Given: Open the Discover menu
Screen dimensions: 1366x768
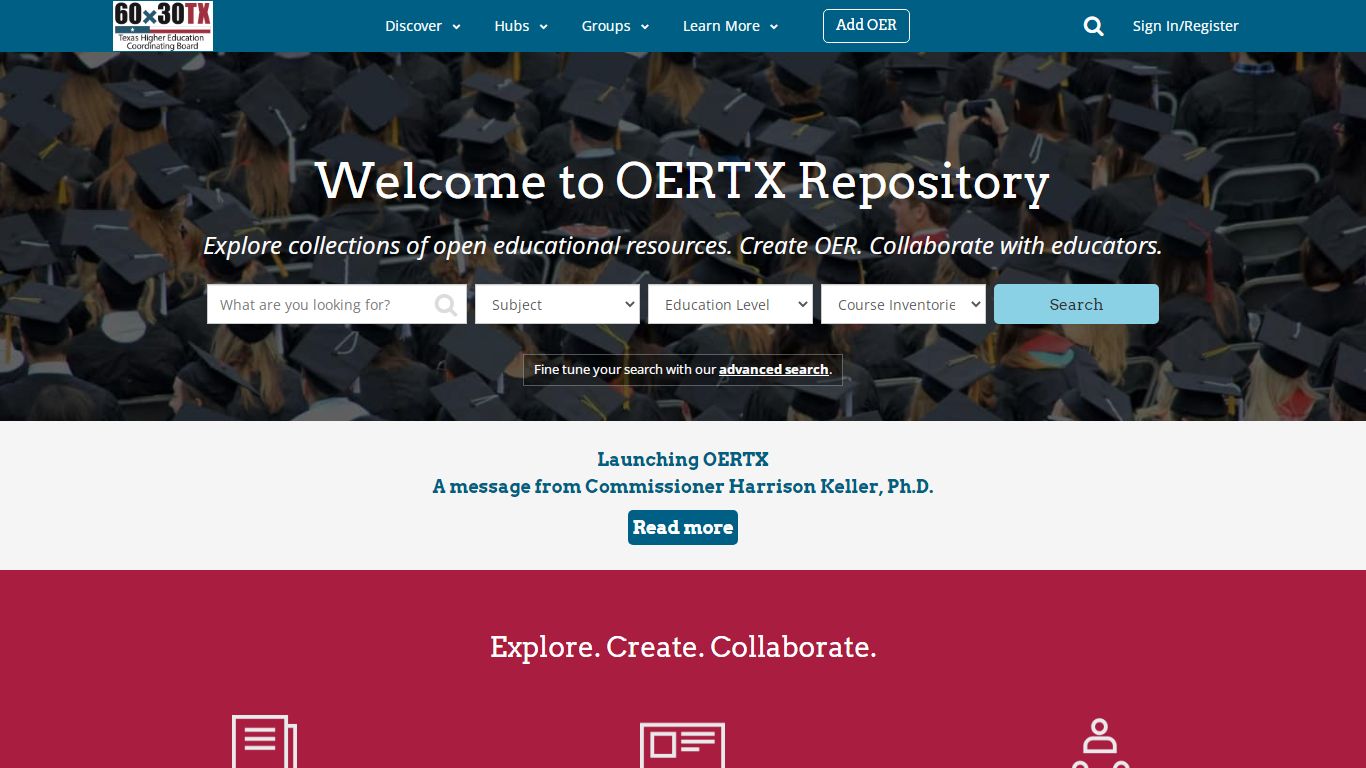Looking at the screenshot, I should tap(423, 26).
